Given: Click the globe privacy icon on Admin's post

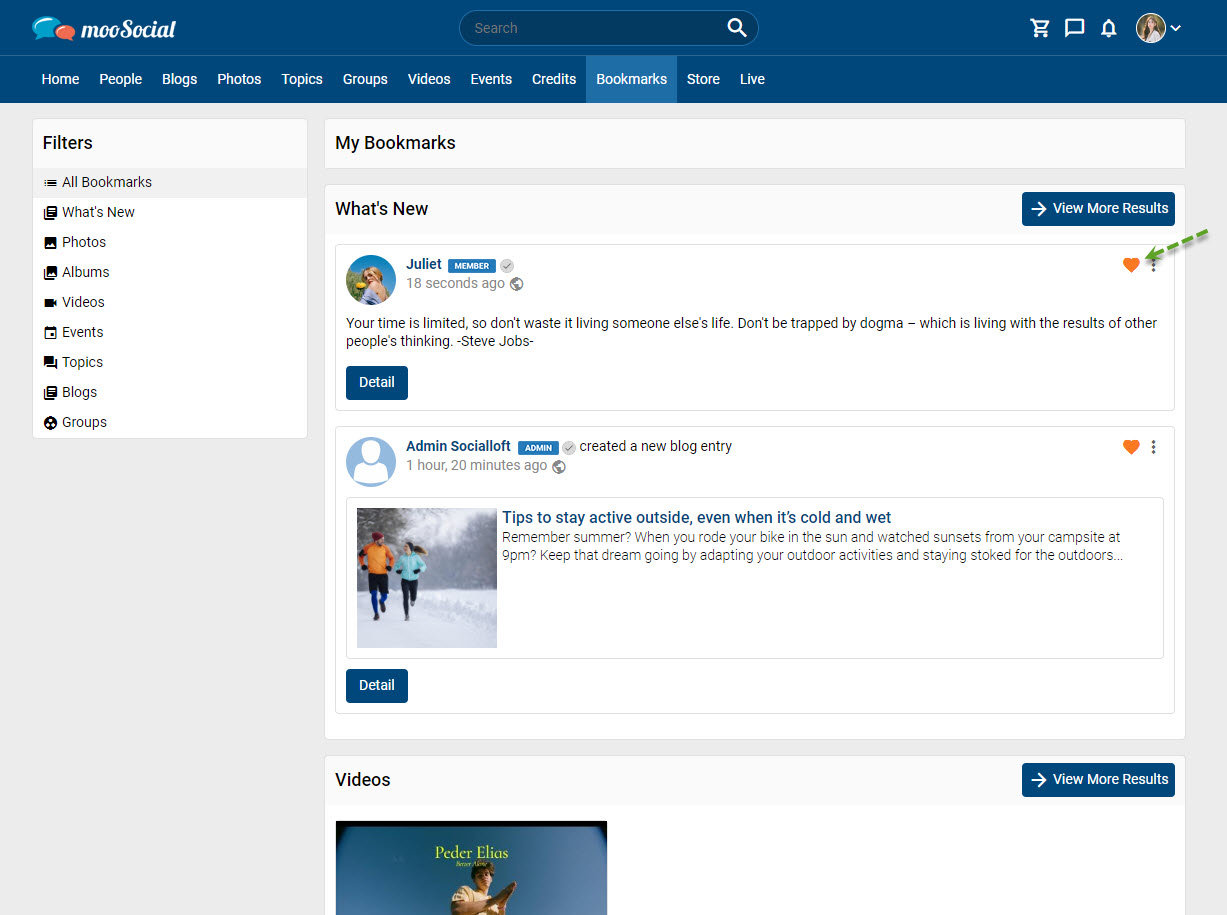Looking at the screenshot, I should click(x=559, y=466).
